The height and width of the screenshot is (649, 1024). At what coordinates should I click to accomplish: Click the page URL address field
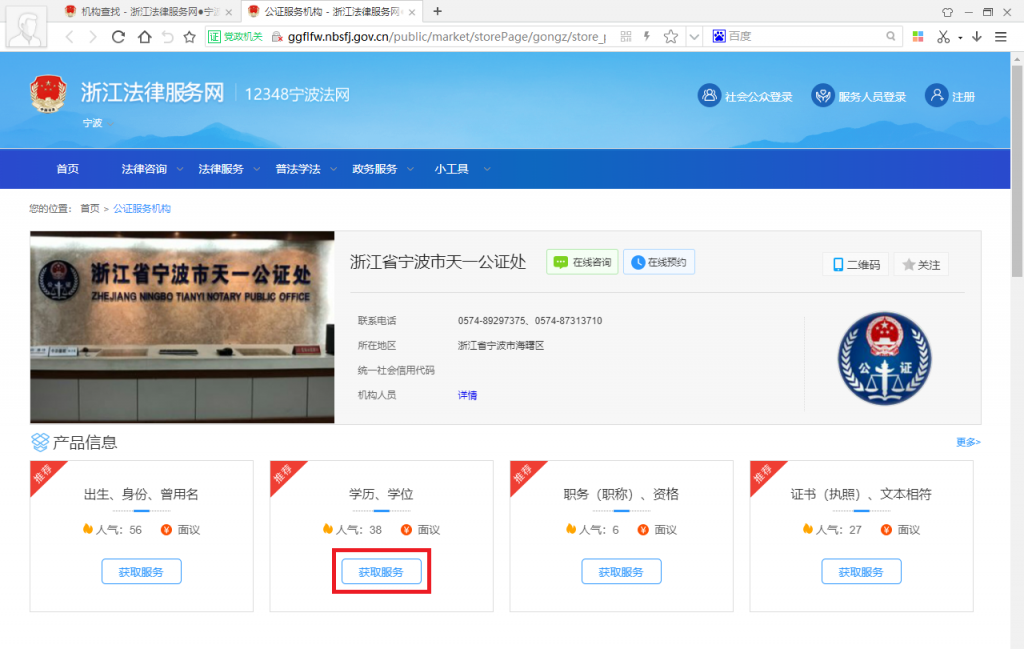(447, 37)
